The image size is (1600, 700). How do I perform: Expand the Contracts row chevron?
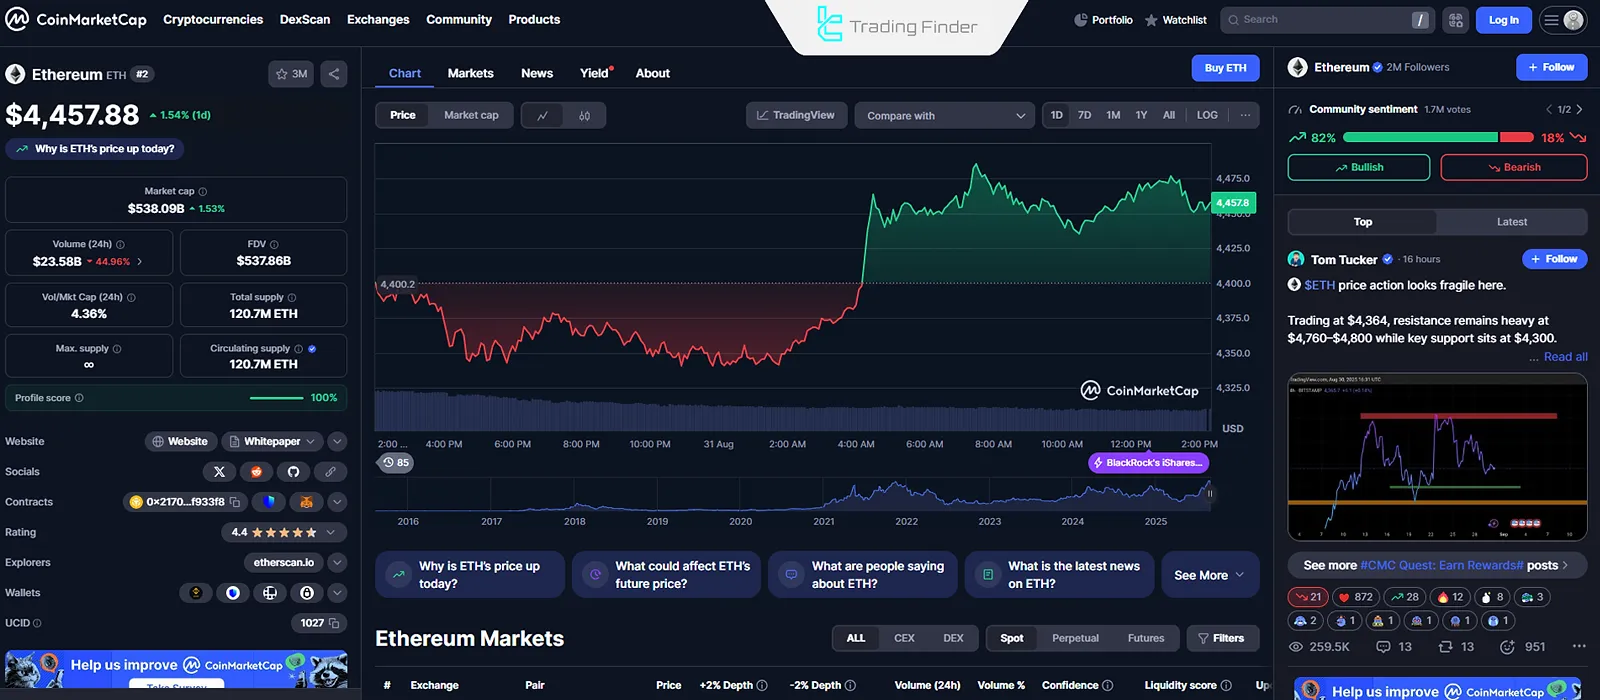click(x=337, y=502)
